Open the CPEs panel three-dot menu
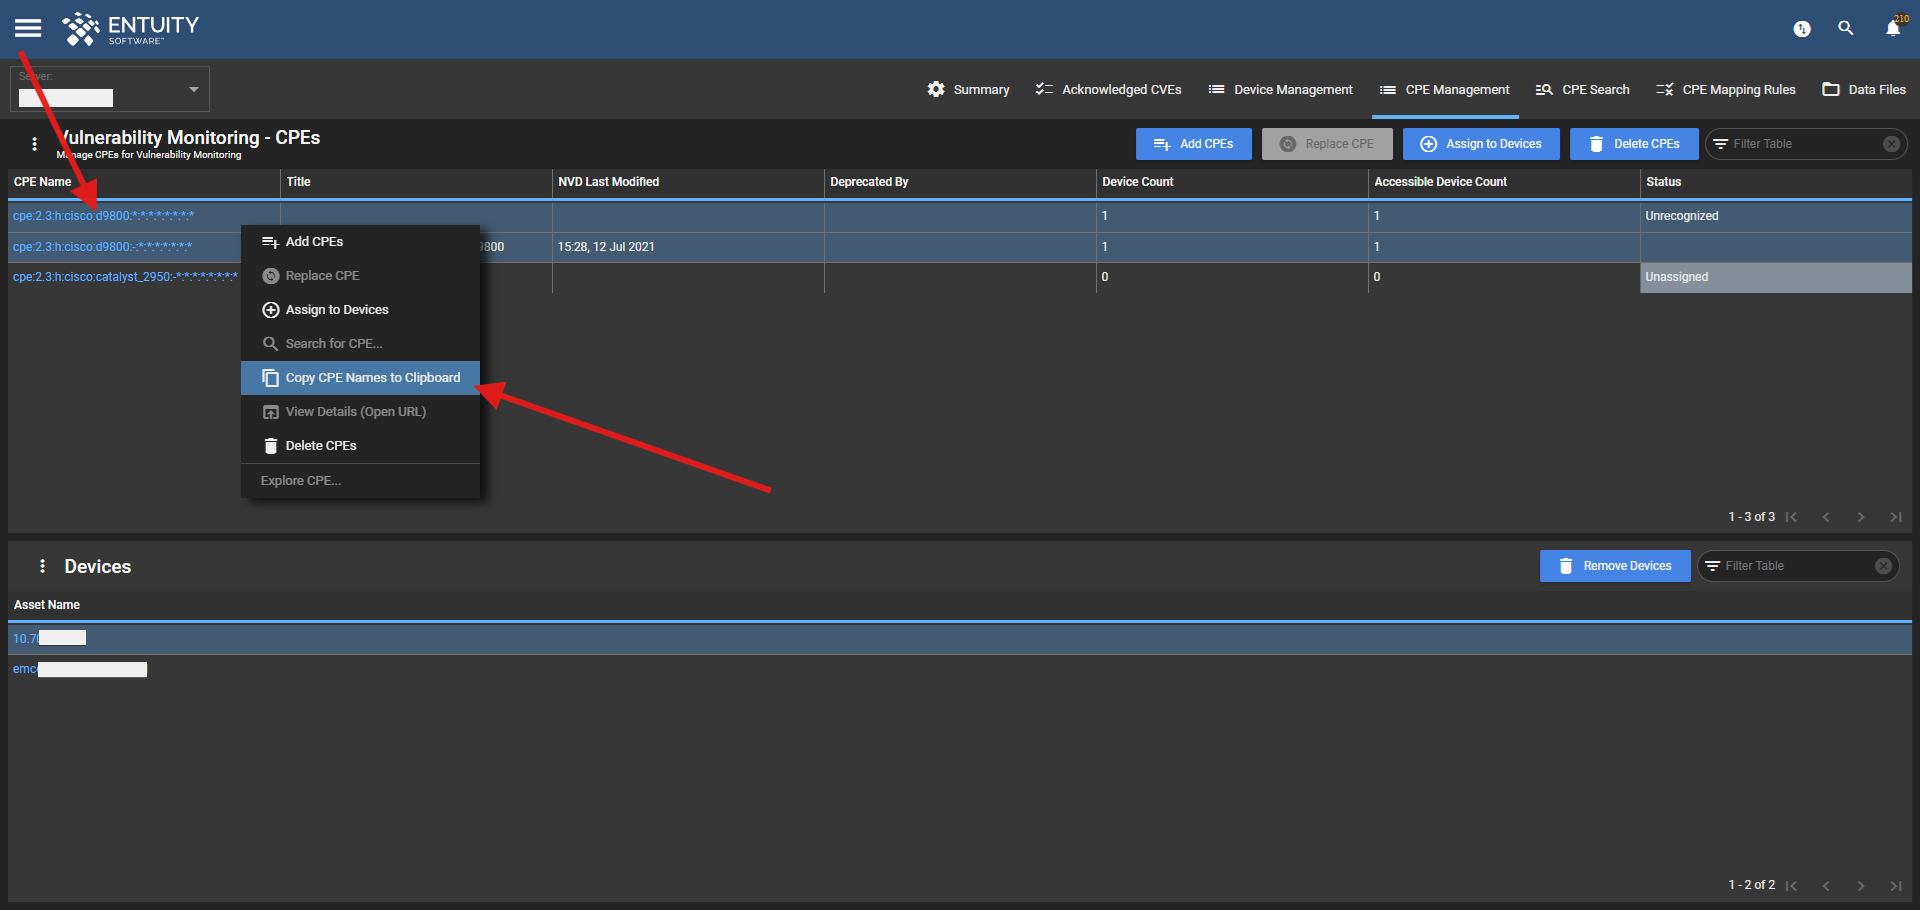 click(x=35, y=144)
